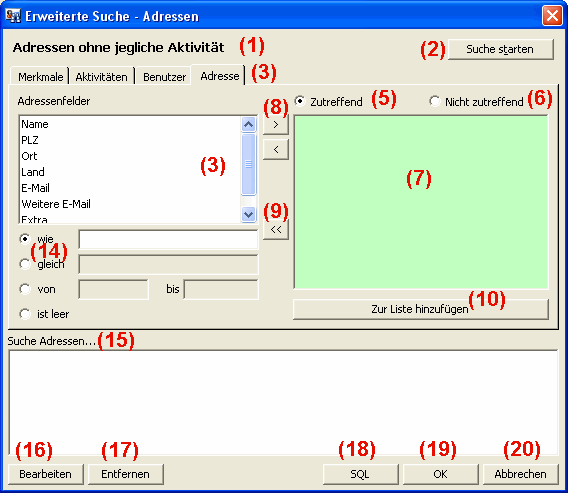Screen dimensions: 568x493
Task: Click the app icon in title bar
Action: tap(13, 16)
